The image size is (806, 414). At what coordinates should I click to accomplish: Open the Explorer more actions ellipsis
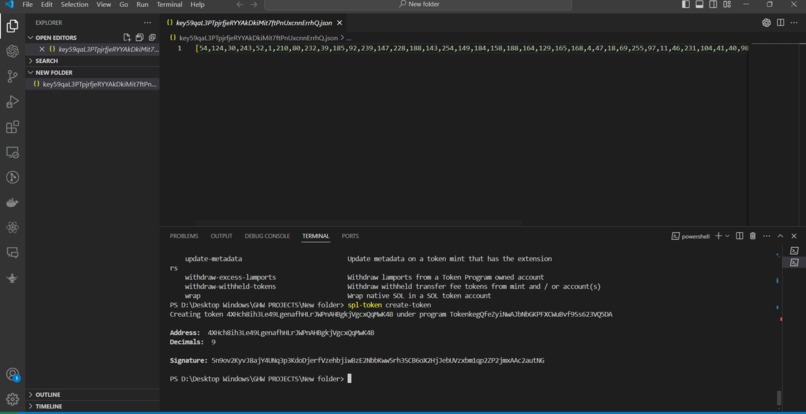[x=148, y=23]
